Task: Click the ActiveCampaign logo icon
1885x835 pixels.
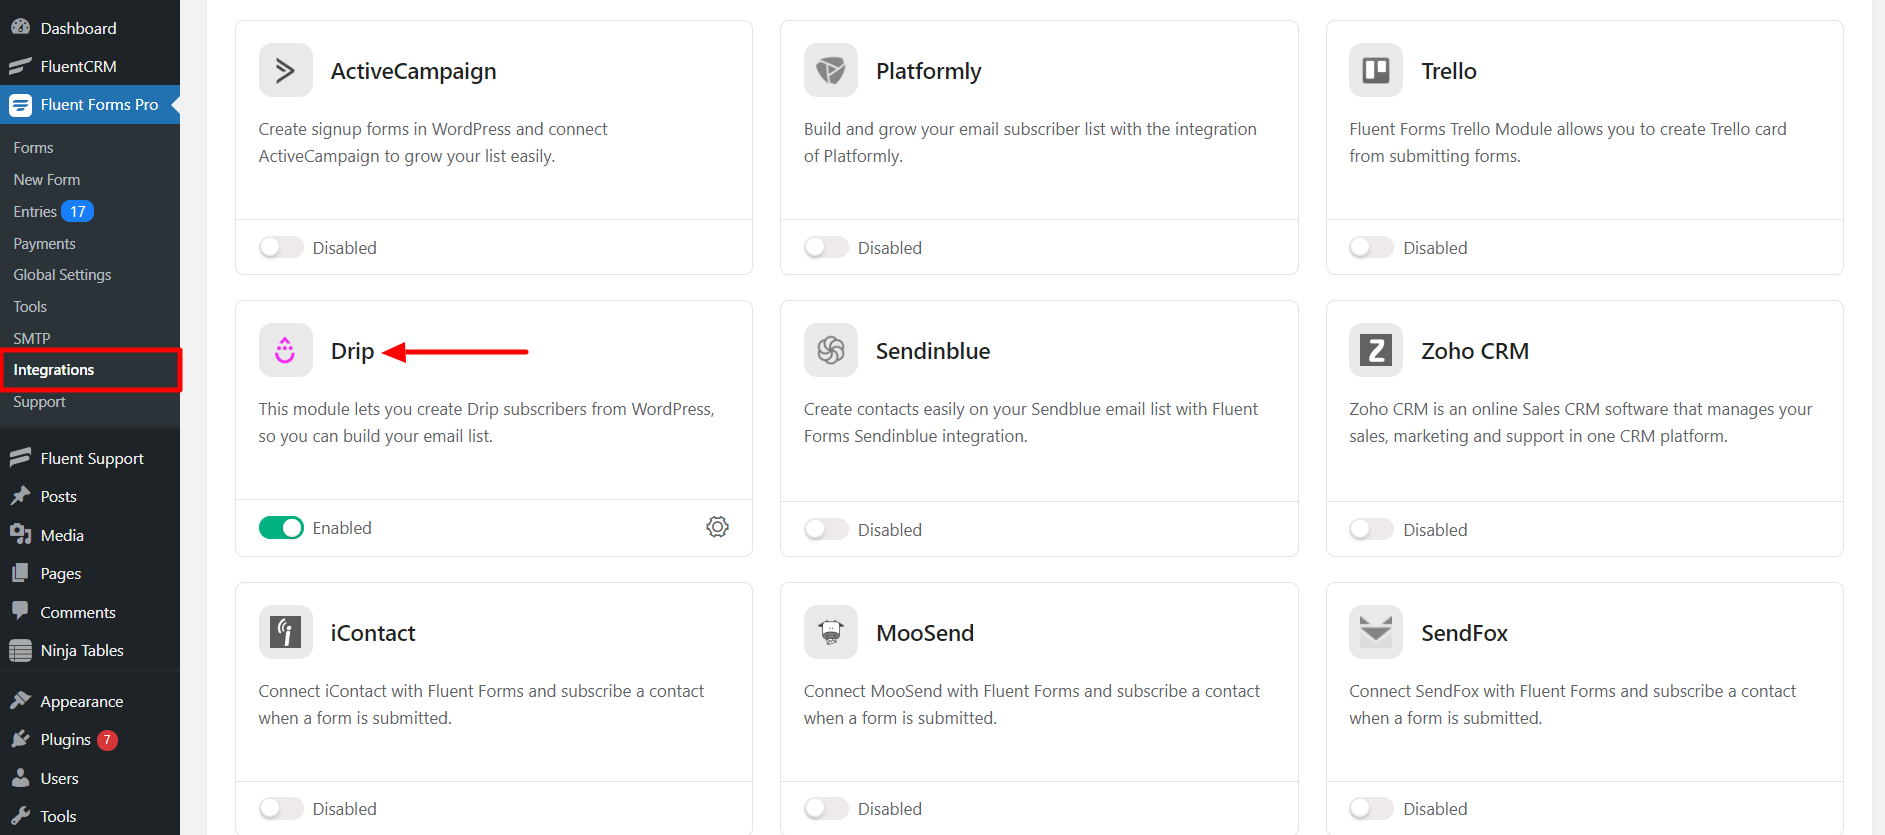Action: pyautogui.click(x=285, y=70)
